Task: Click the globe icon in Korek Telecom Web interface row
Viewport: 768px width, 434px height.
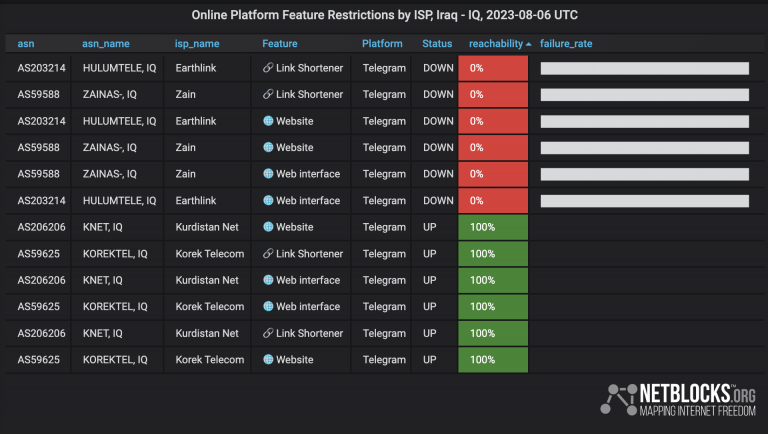Action: point(268,307)
